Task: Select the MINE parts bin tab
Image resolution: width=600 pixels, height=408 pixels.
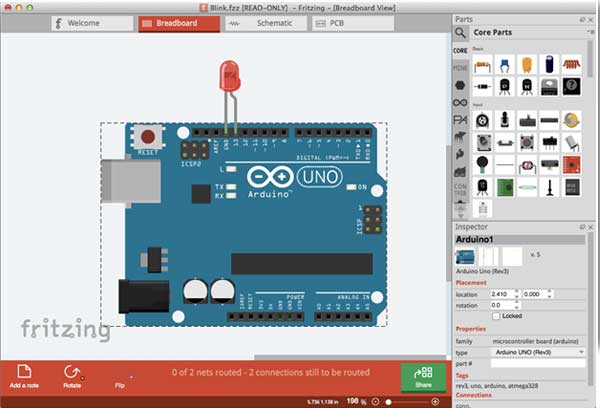Action: click(x=460, y=68)
